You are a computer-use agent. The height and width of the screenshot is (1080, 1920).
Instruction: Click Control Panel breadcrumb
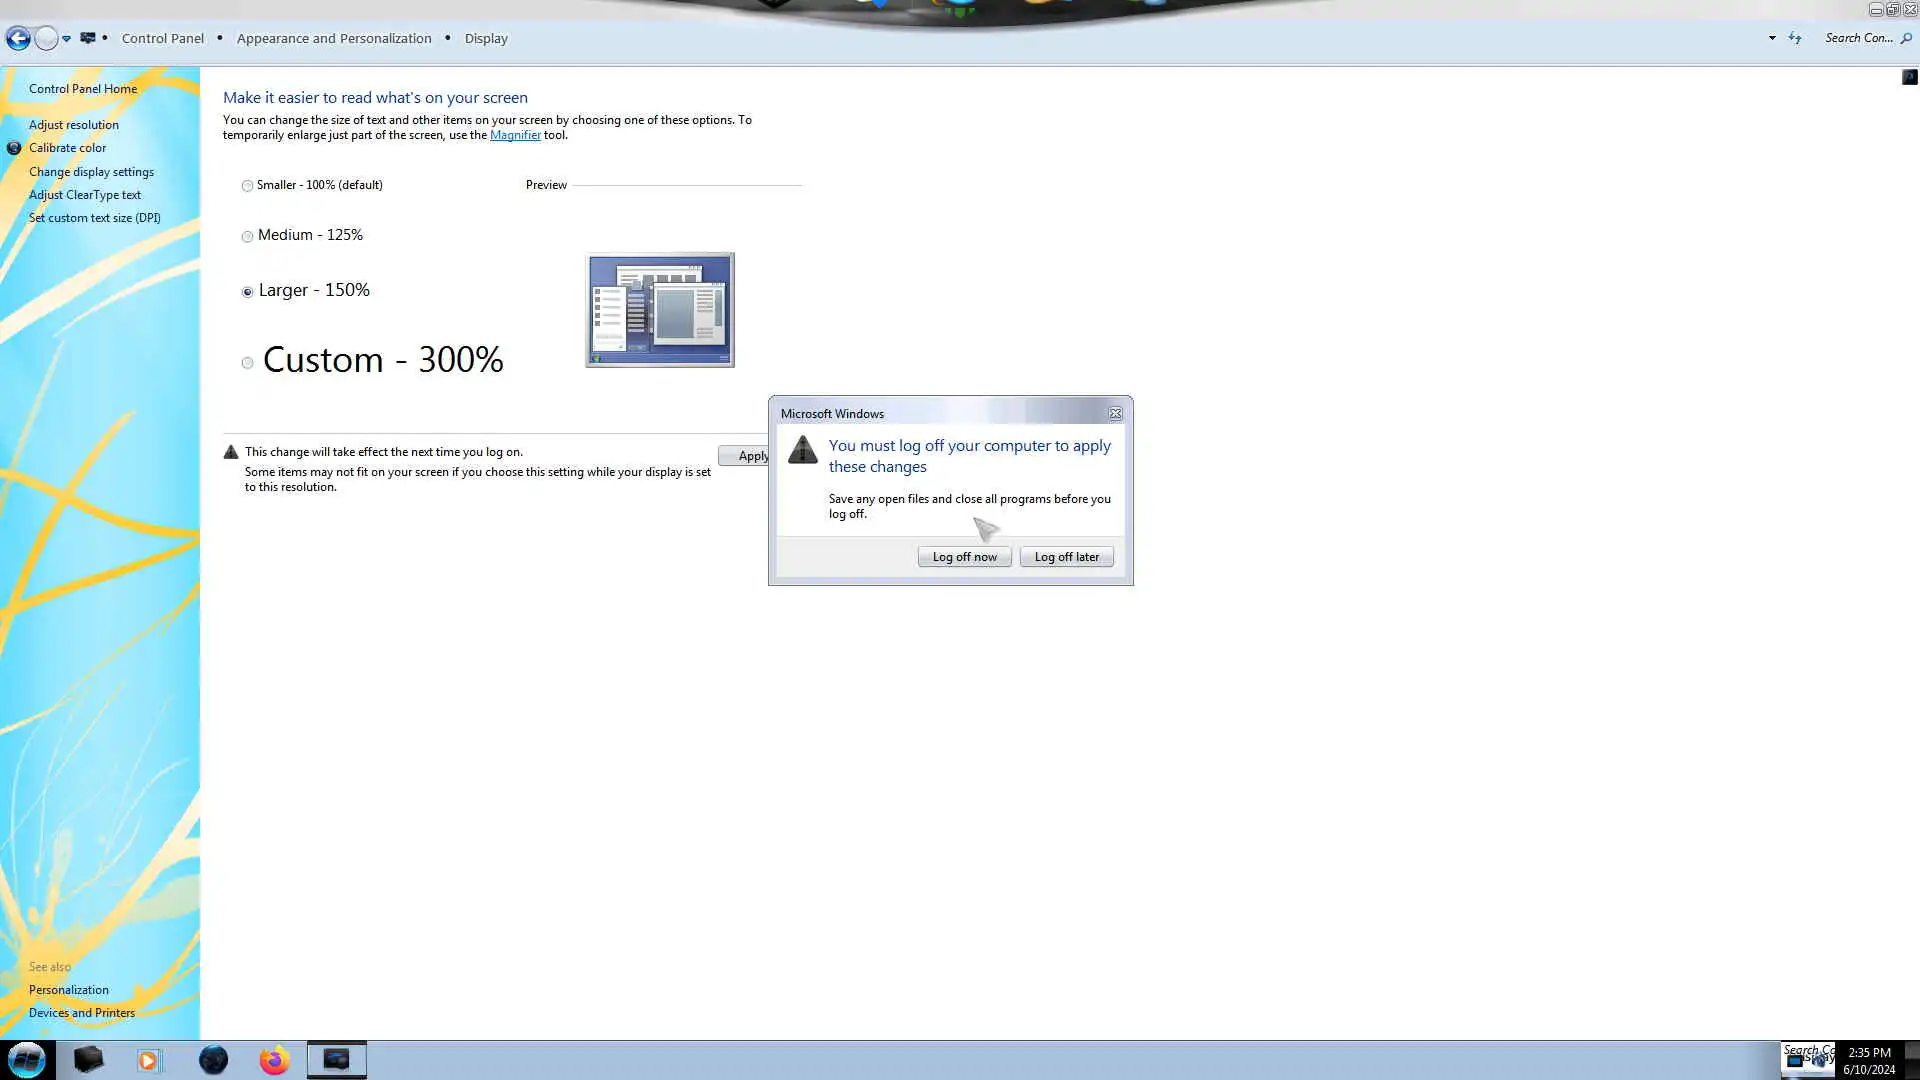coord(162,38)
